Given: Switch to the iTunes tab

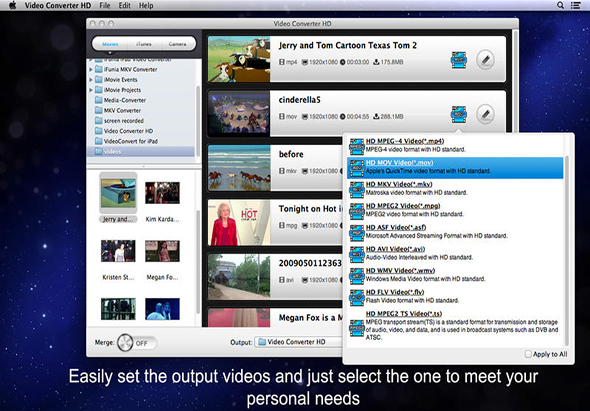Looking at the screenshot, I should pos(144,44).
